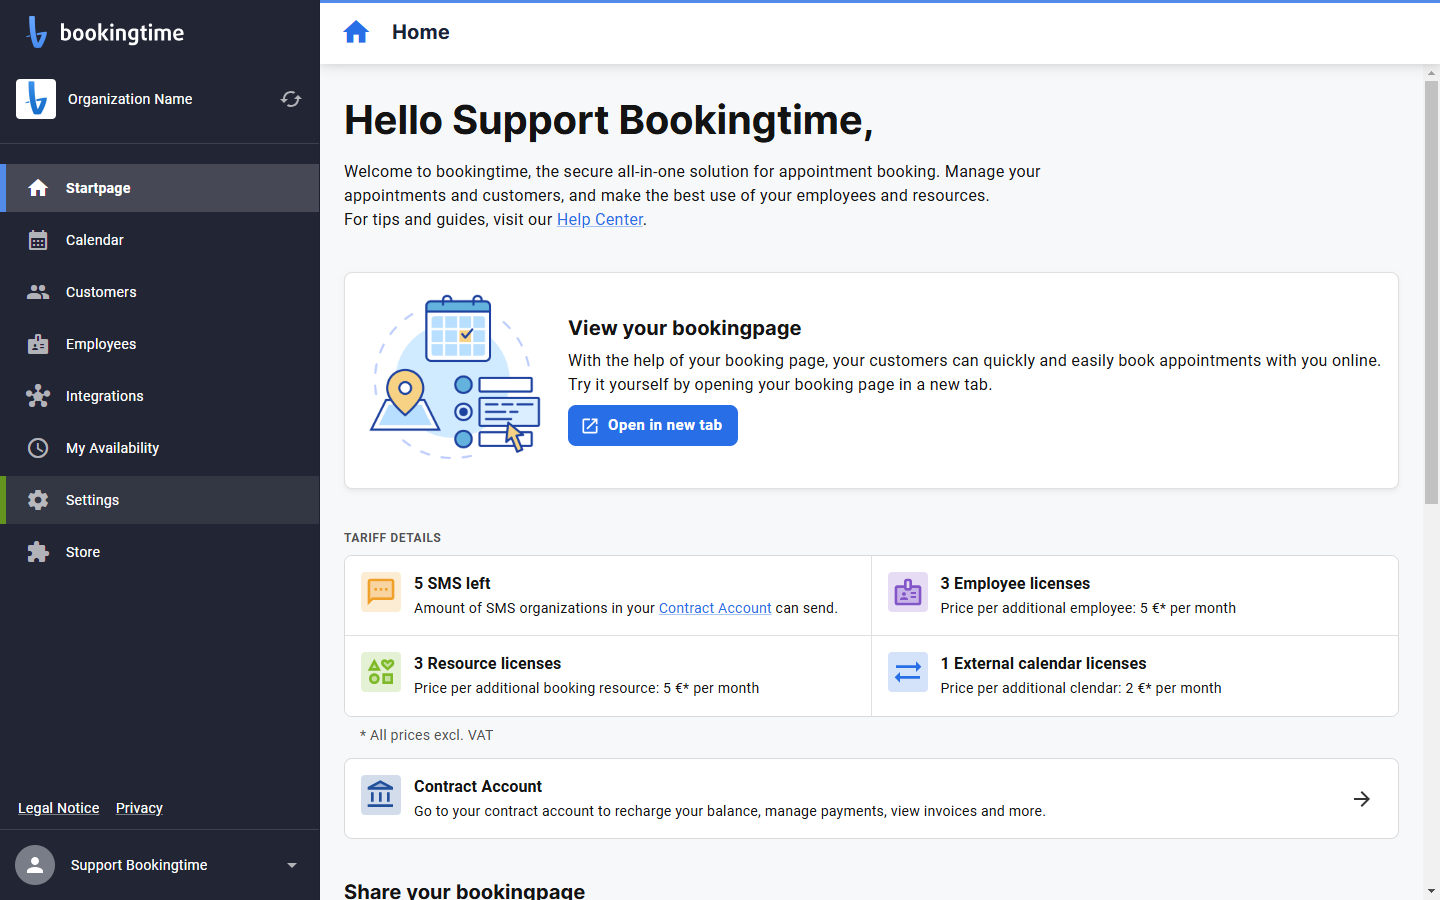Click the bookingtime logo icon

coord(37,32)
